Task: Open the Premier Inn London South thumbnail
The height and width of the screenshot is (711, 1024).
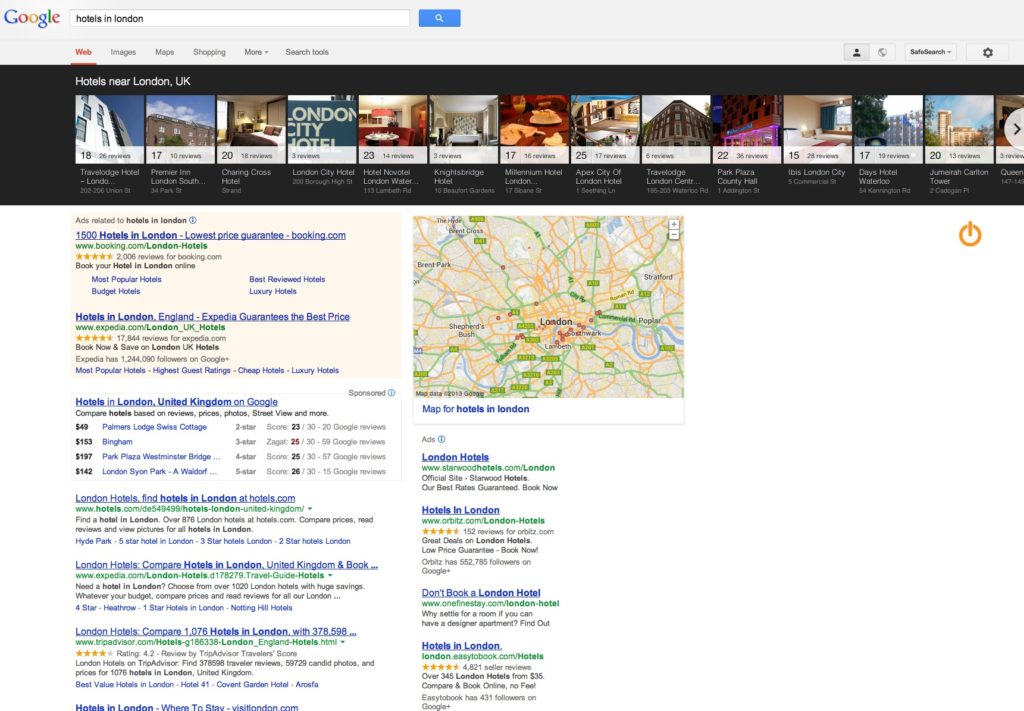Action: click(x=180, y=129)
